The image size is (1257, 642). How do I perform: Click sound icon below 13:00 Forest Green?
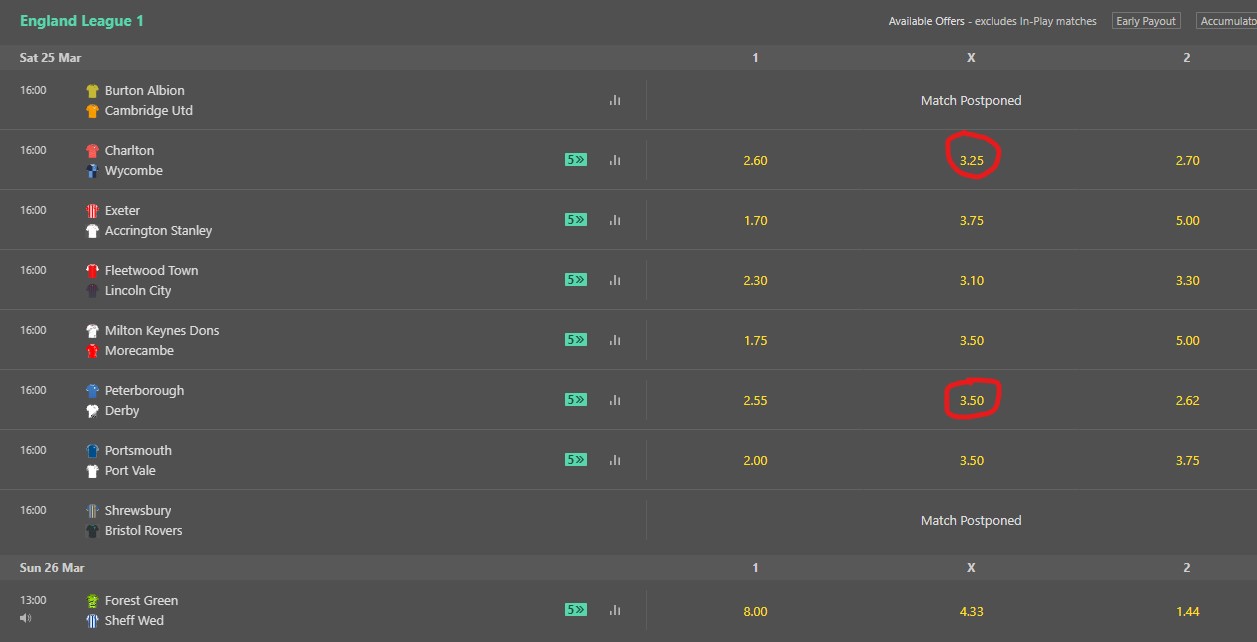[25, 618]
